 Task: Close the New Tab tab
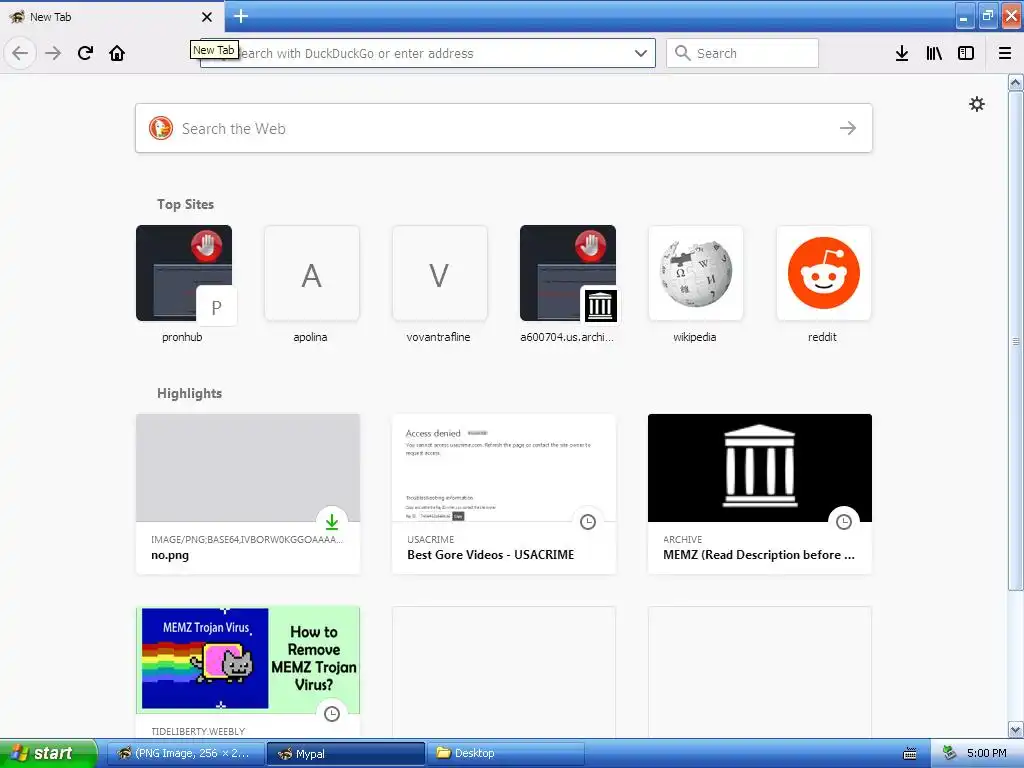click(207, 17)
